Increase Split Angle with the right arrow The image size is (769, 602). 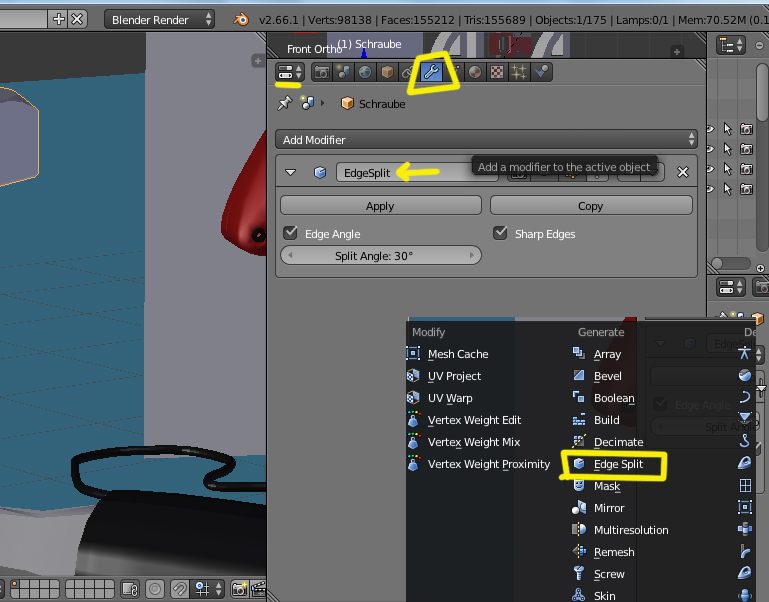472,255
